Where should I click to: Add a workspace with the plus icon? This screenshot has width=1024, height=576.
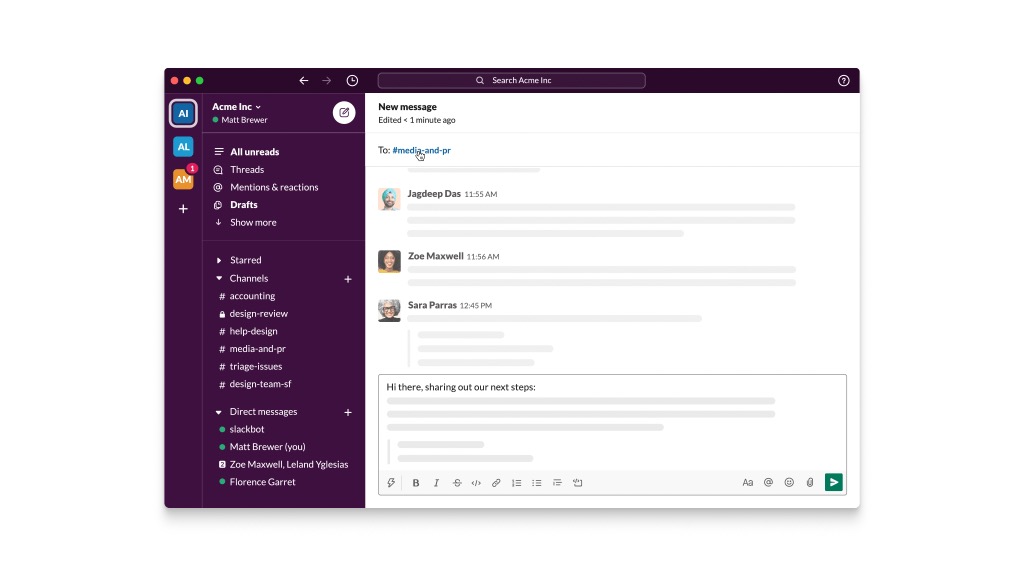click(184, 209)
